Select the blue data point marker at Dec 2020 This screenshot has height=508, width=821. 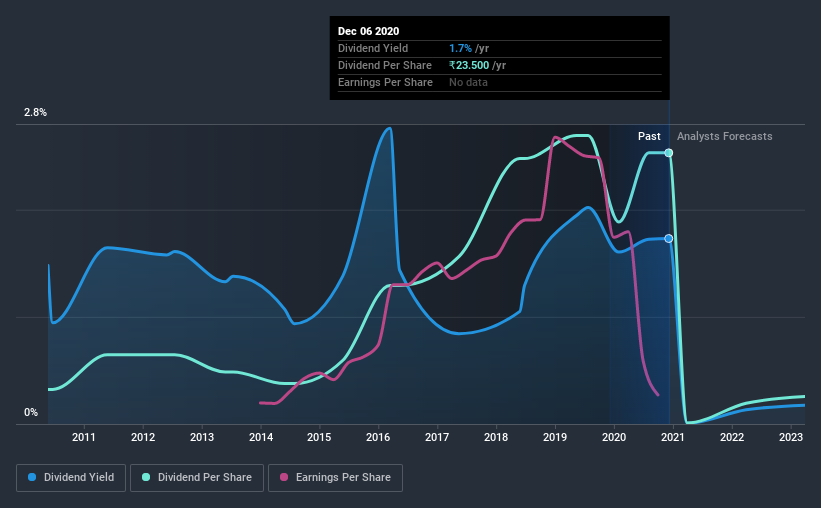[669, 238]
